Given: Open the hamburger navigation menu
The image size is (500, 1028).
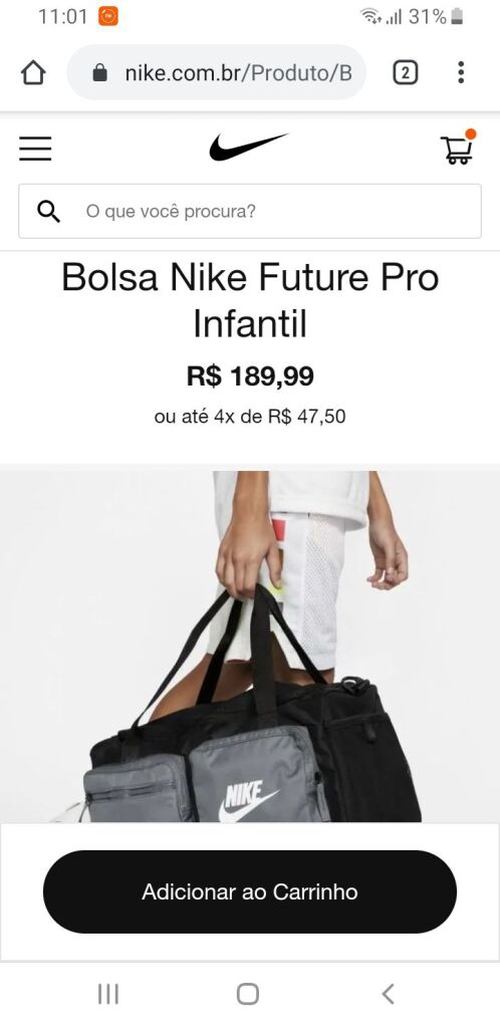Looking at the screenshot, I should [x=35, y=149].
